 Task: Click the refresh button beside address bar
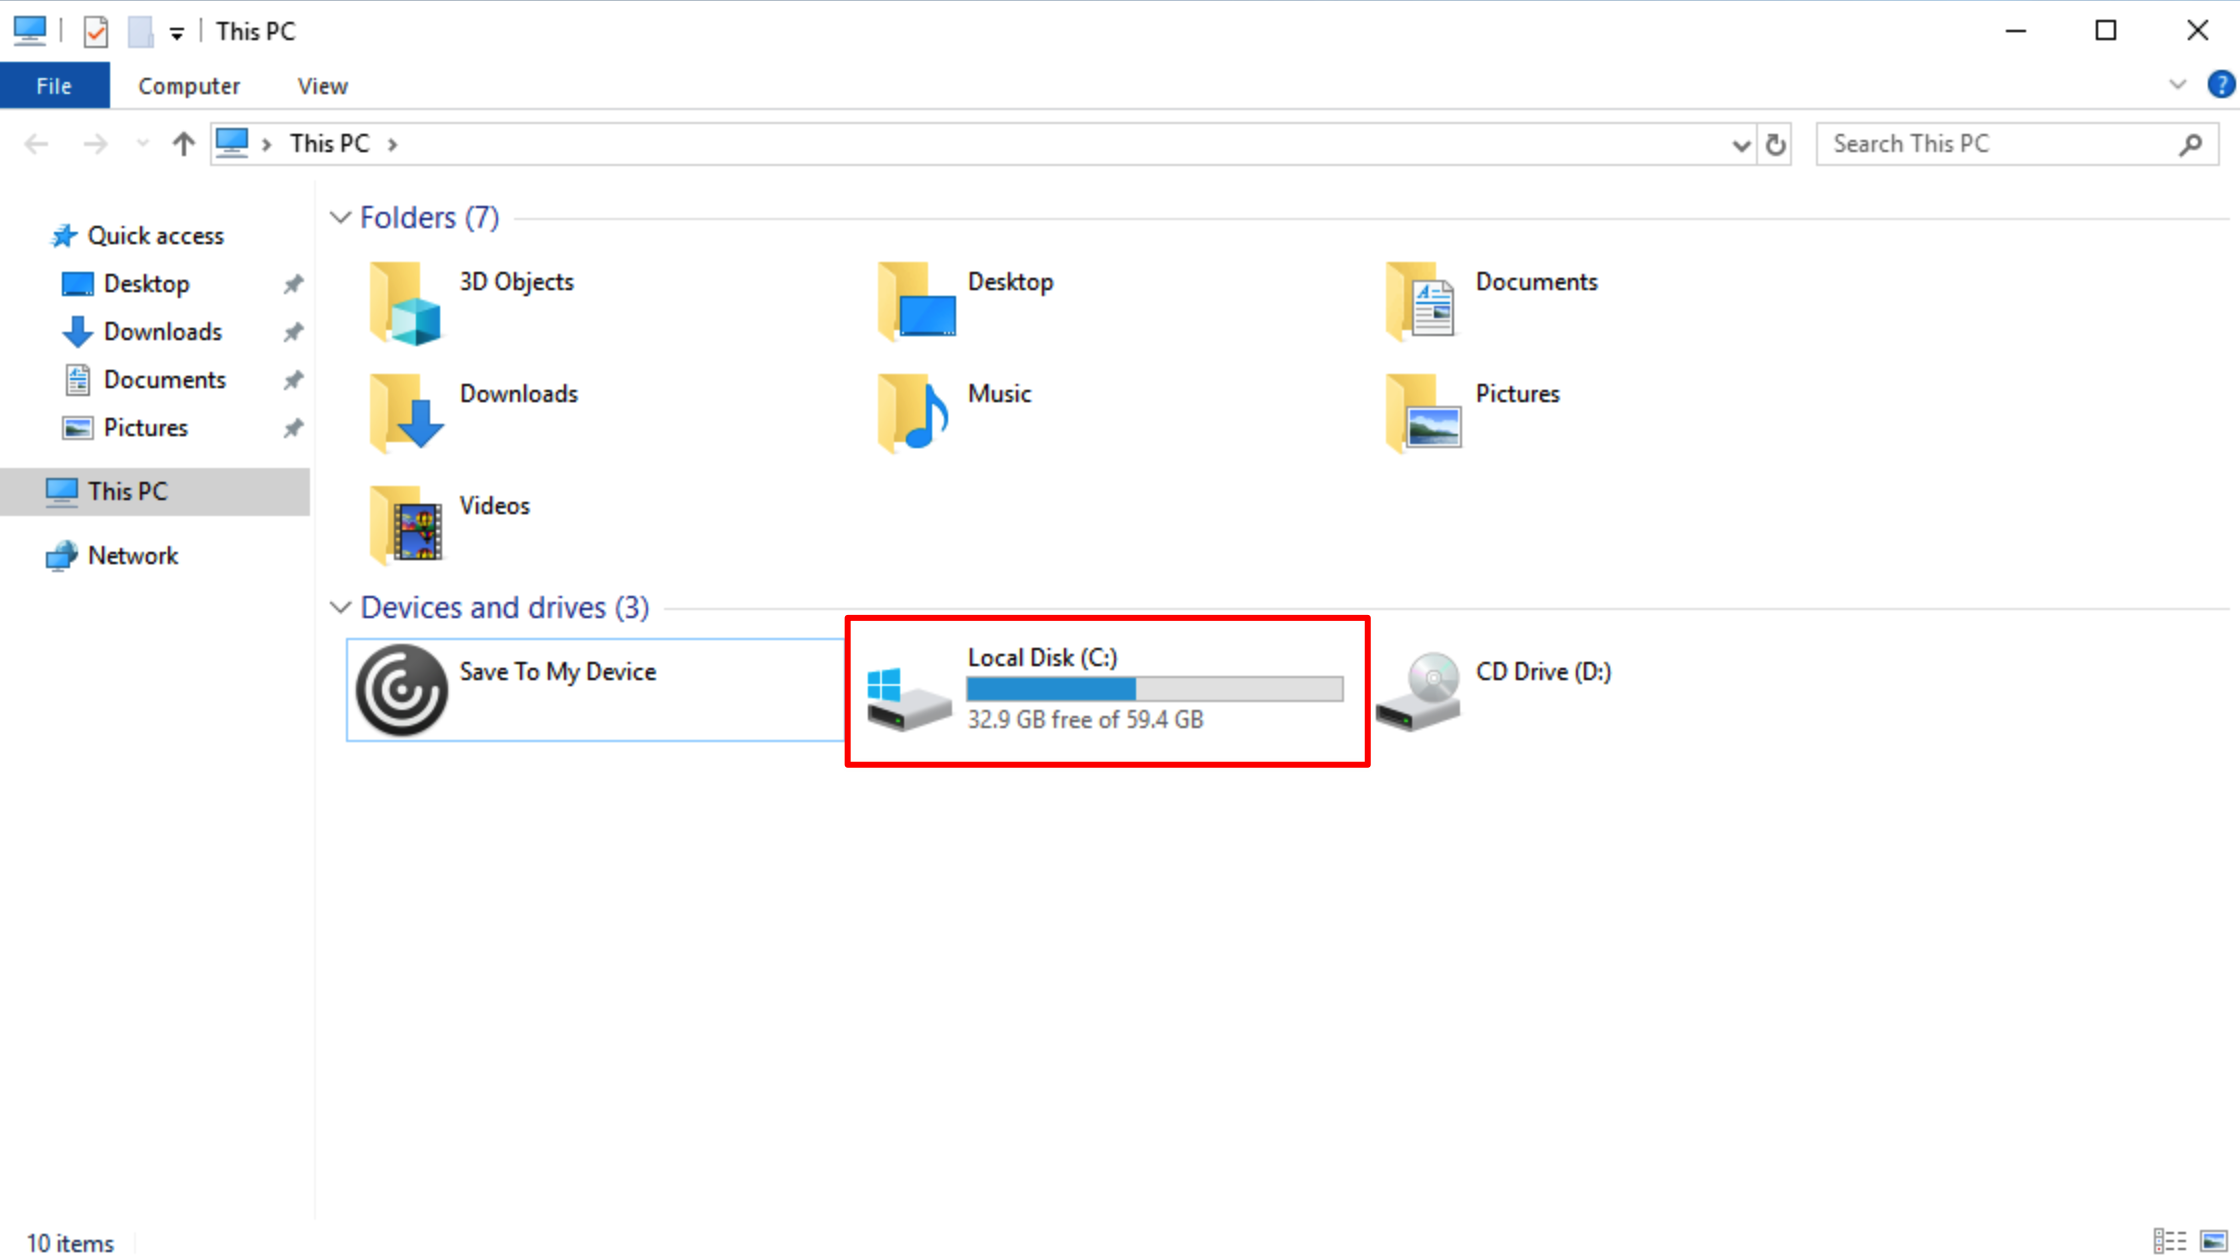(x=1775, y=145)
